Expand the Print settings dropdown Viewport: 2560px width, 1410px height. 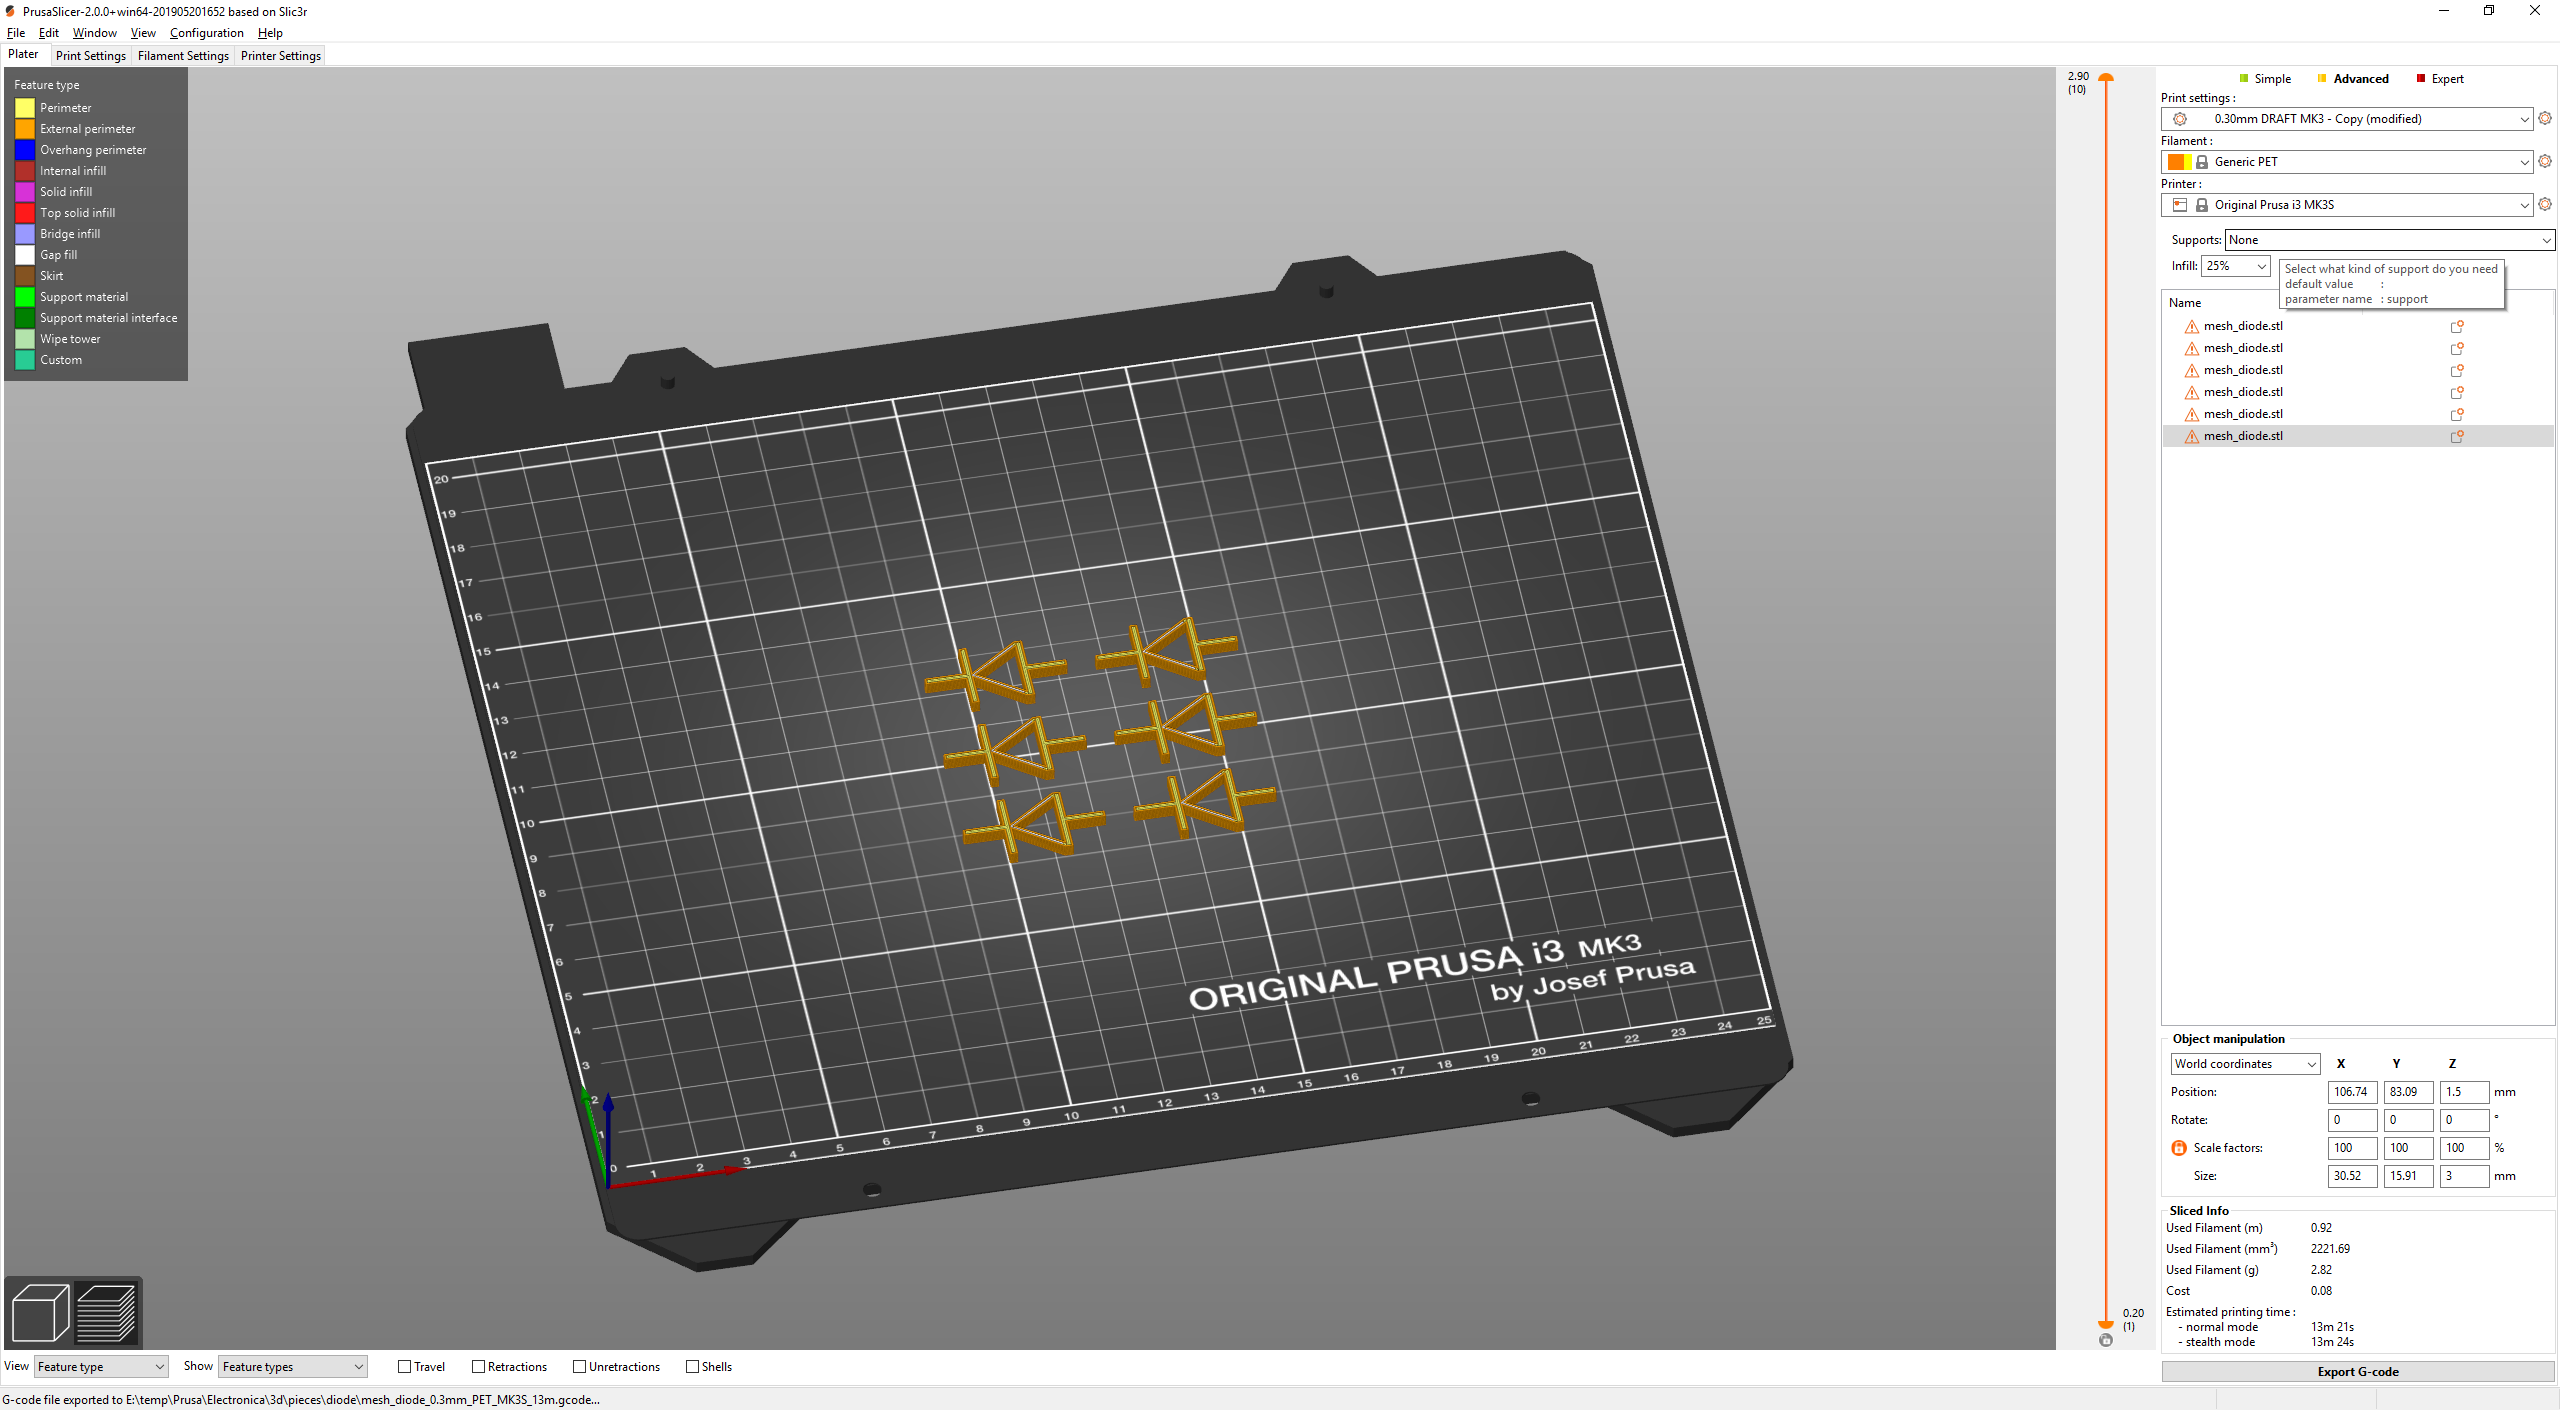coord(2520,118)
